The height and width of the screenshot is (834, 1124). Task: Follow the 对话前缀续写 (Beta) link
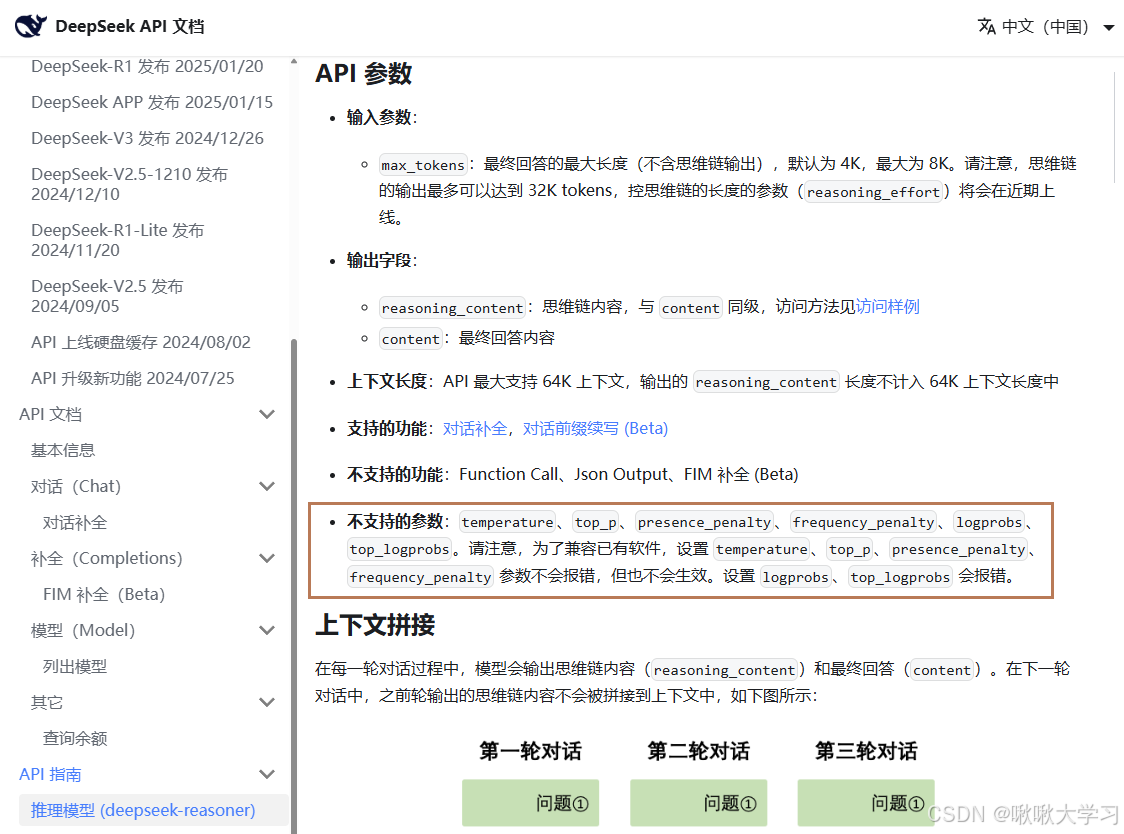pyautogui.click(x=595, y=429)
